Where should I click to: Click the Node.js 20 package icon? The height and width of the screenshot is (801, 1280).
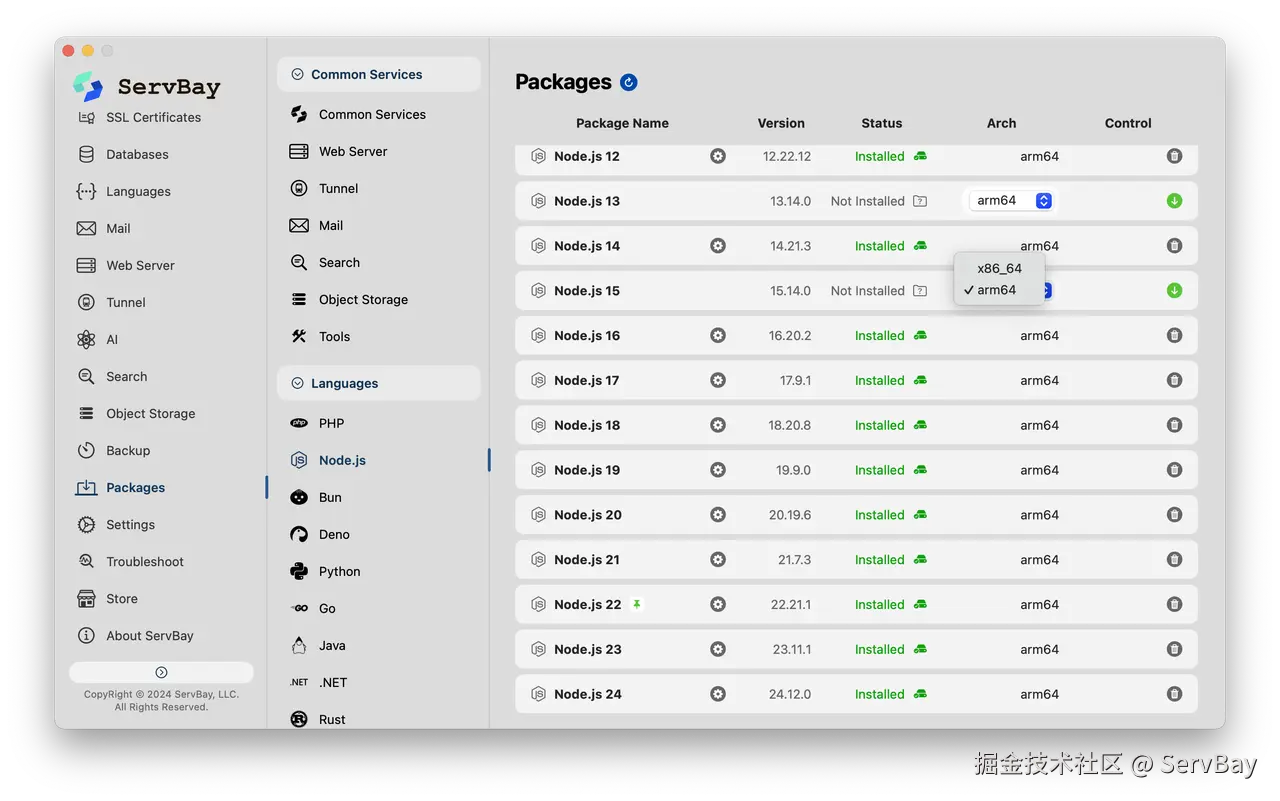[x=538, y=515]
